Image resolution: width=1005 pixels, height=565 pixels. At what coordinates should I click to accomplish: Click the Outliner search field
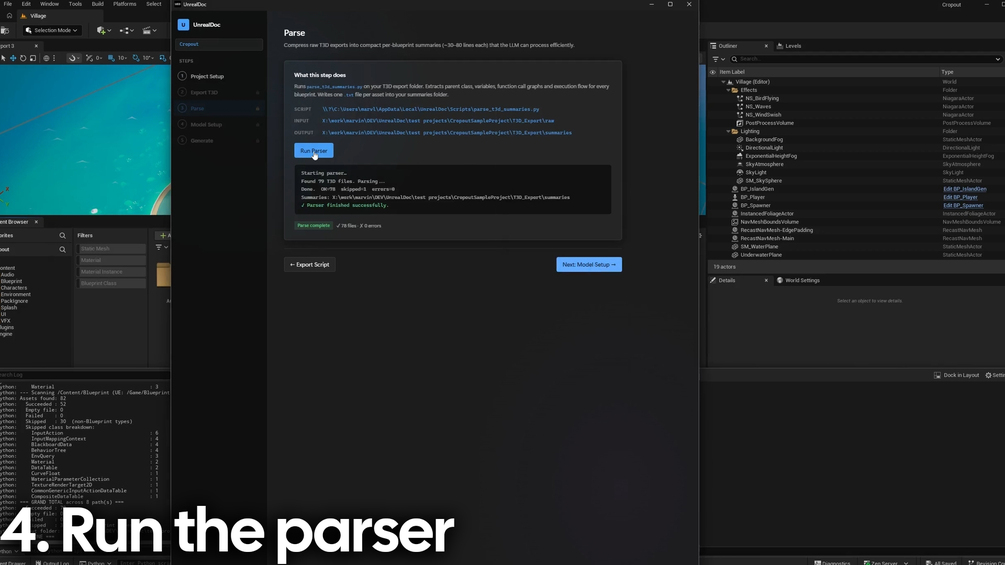pos(865,59)
